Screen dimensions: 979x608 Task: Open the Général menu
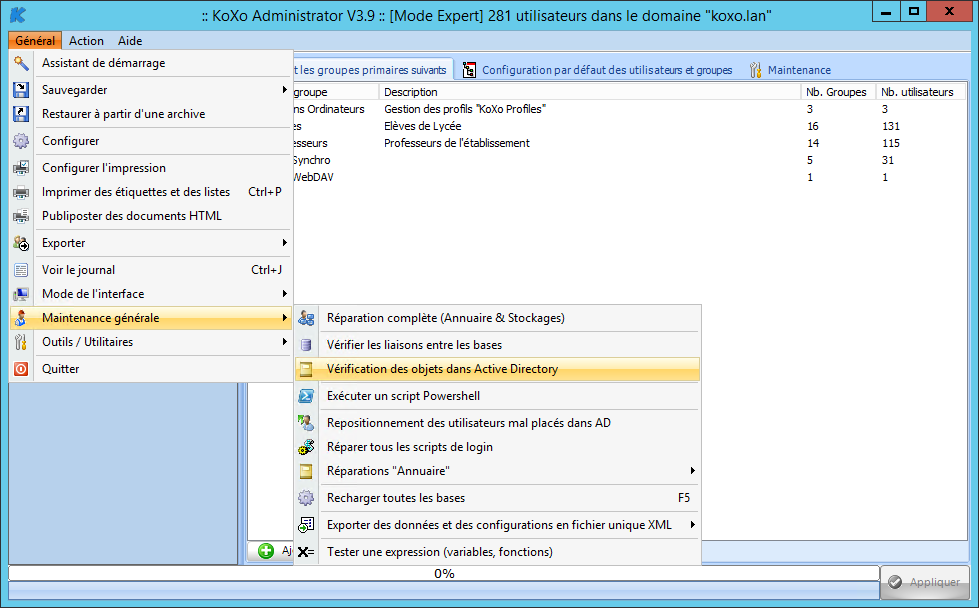[x=35, y=41]
